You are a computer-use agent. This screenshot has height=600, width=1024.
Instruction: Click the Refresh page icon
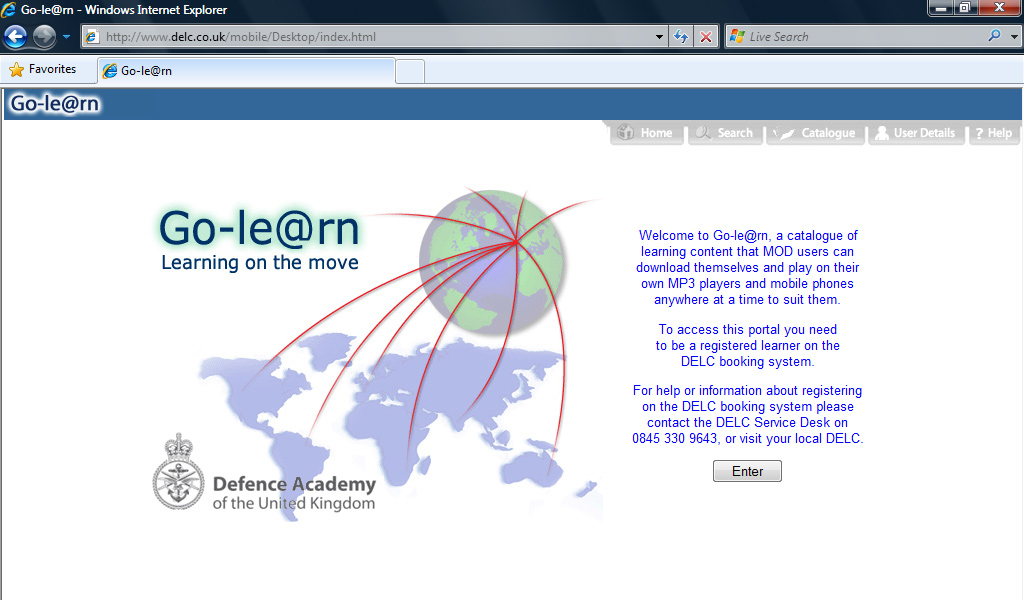tap(681, 37)
